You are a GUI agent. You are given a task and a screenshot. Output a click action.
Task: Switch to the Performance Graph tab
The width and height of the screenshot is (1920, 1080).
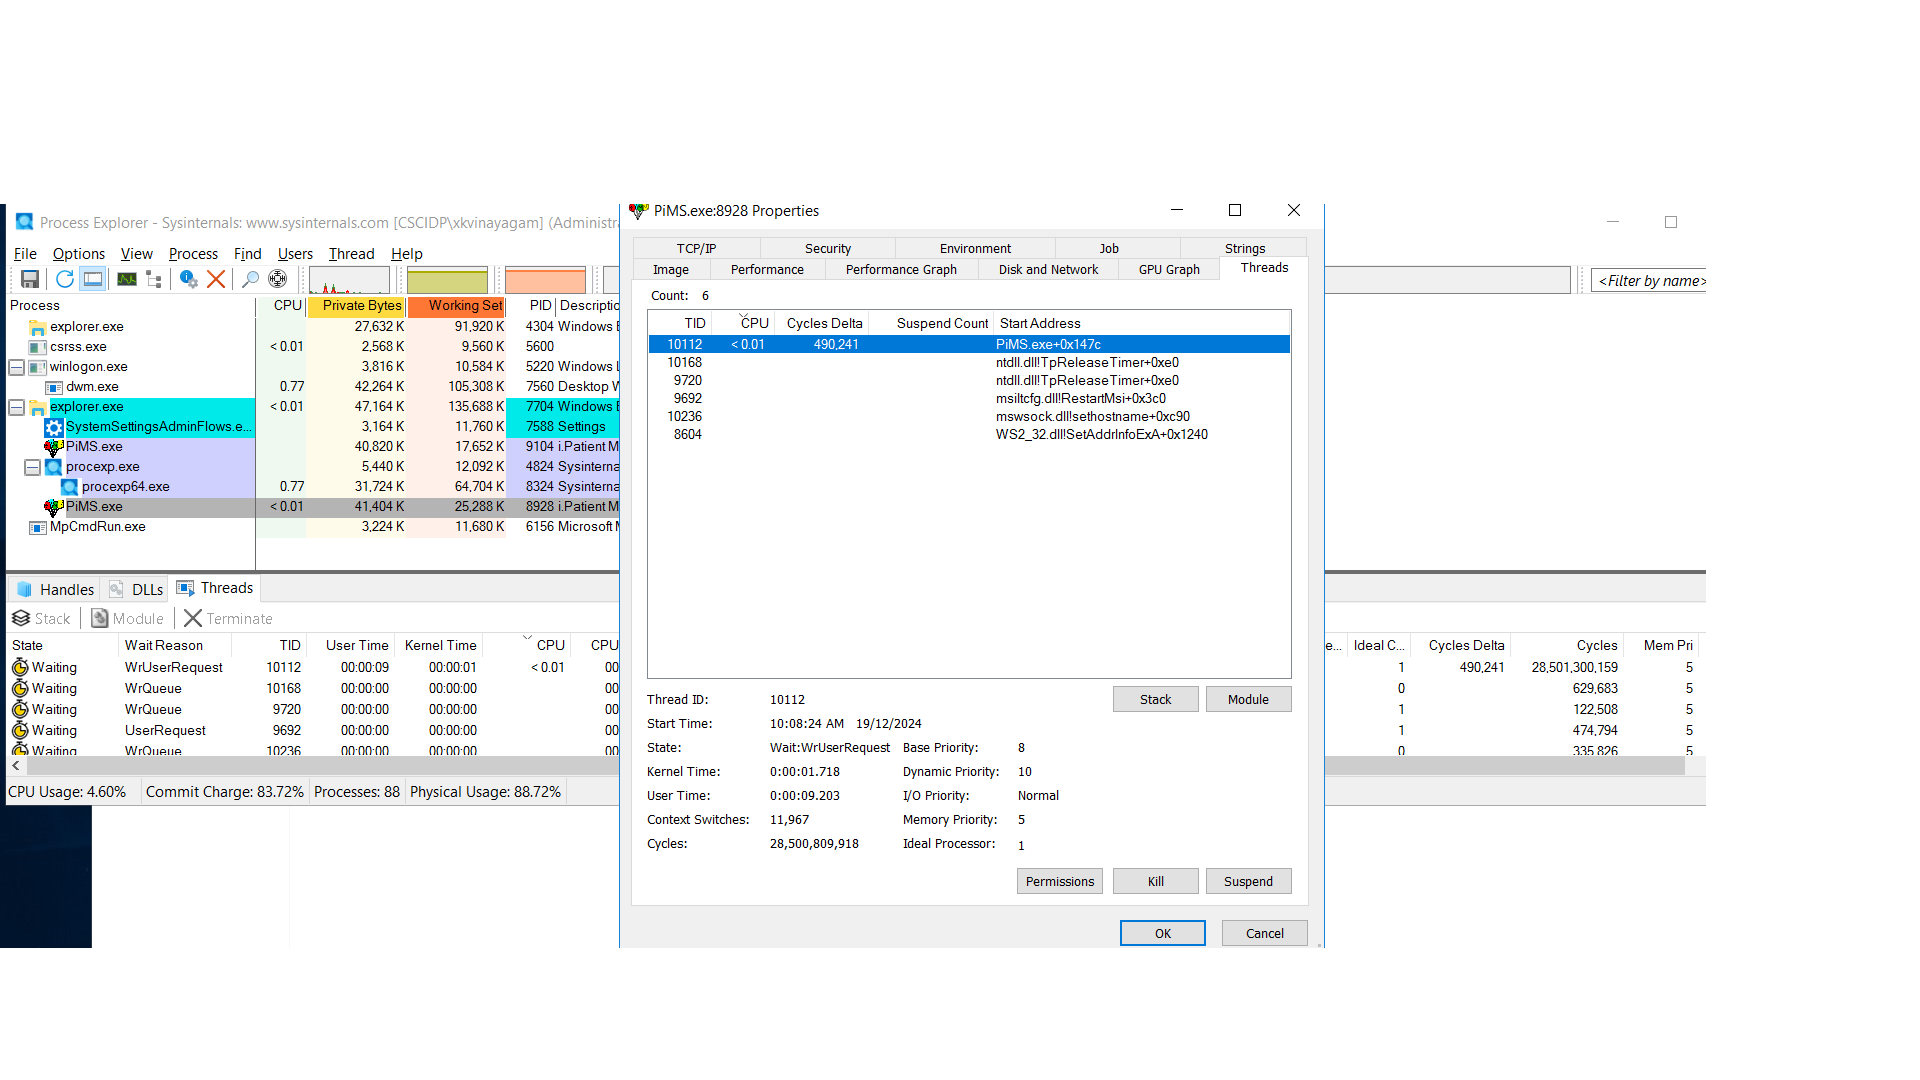900,269
